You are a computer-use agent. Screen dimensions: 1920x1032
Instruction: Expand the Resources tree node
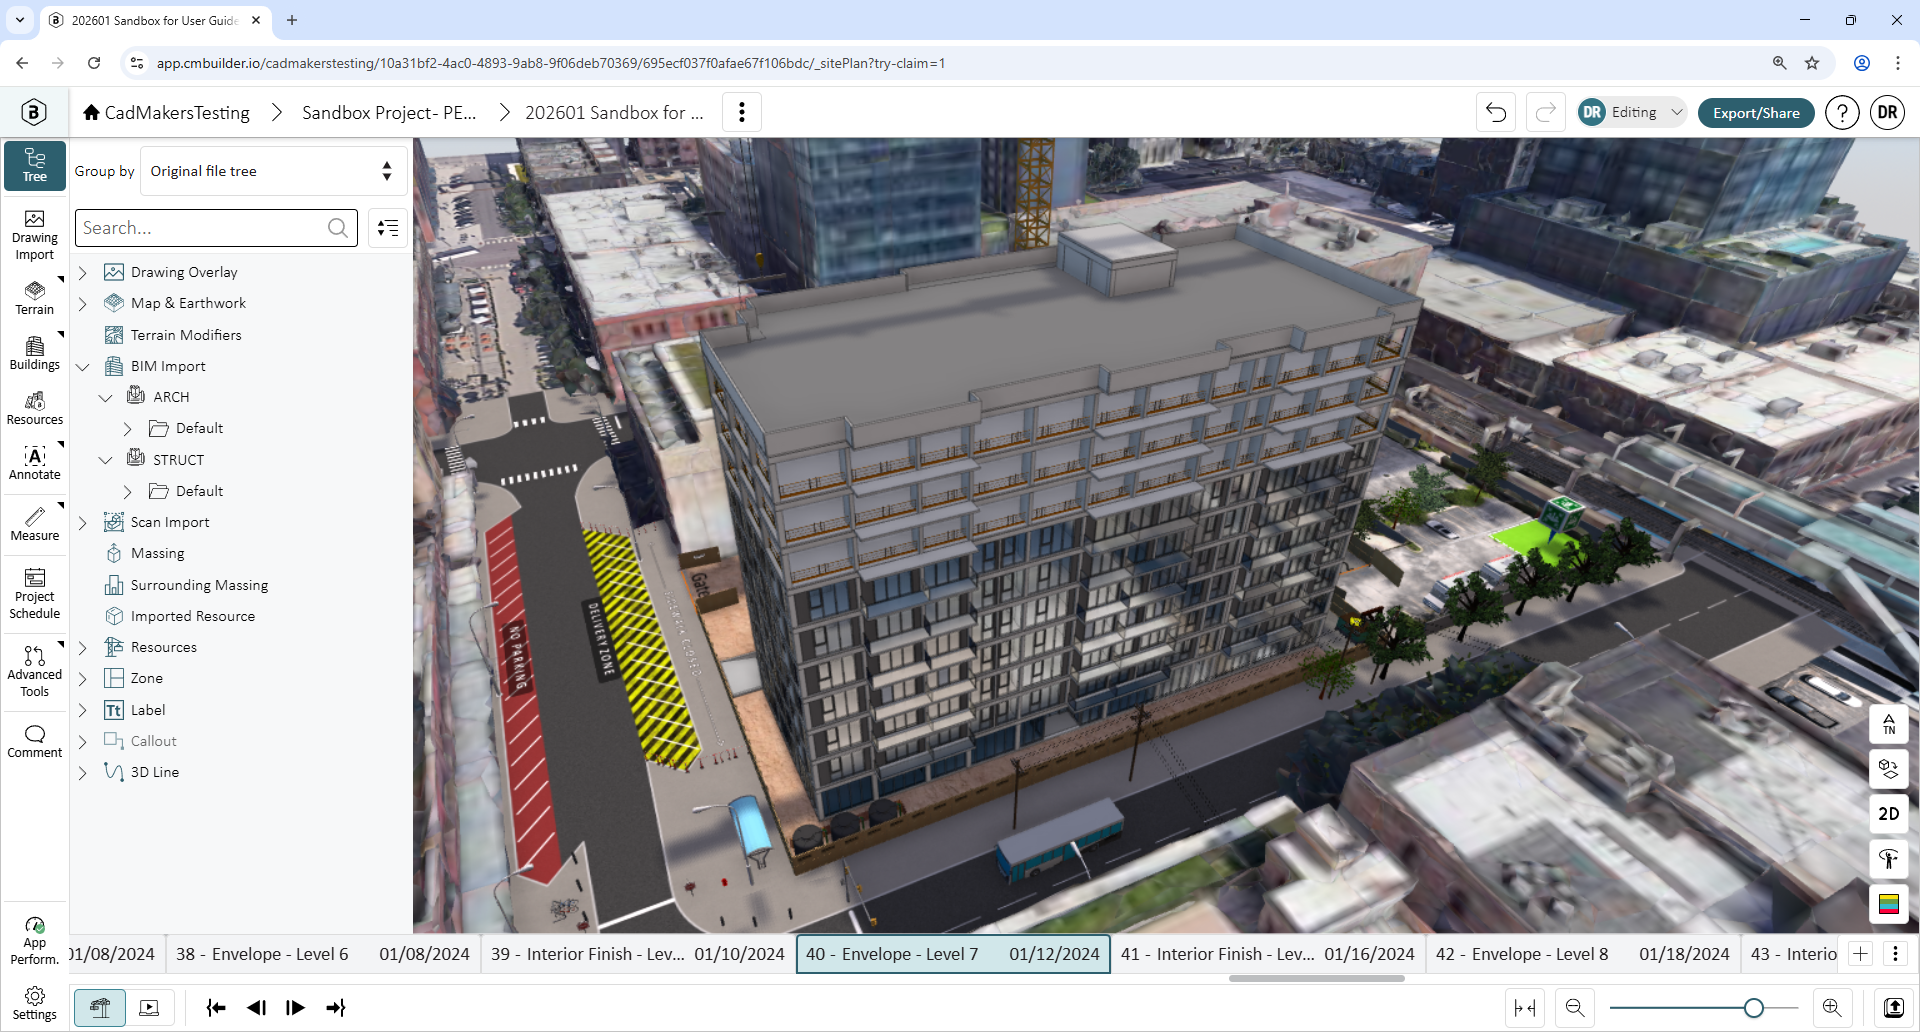click(83, 647)
